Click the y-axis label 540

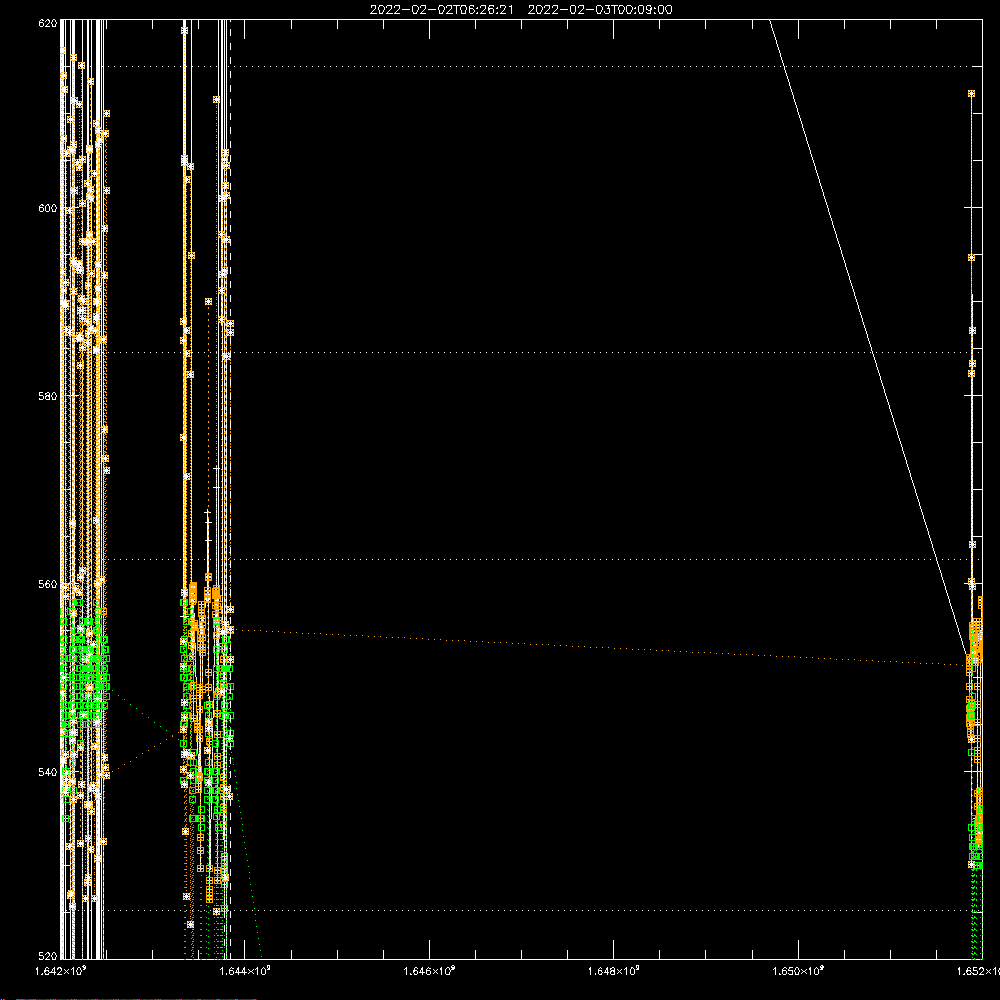coord(48,772)
